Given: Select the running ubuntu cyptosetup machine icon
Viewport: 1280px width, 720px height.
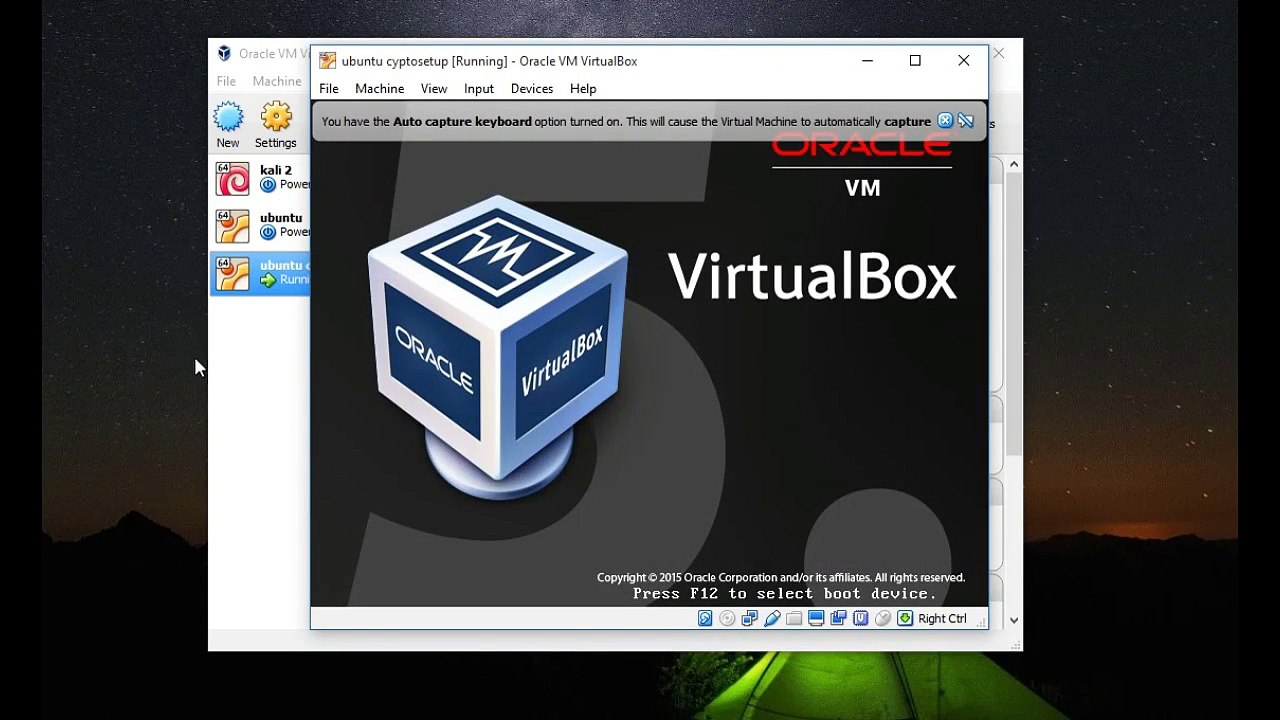Looking at the screenshot, I should click(233, 273).
